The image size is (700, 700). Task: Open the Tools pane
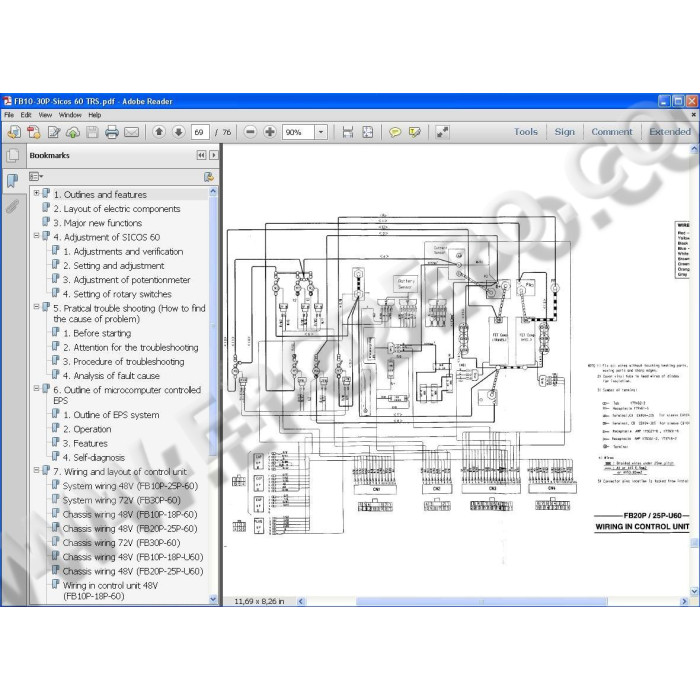[525, 132]
